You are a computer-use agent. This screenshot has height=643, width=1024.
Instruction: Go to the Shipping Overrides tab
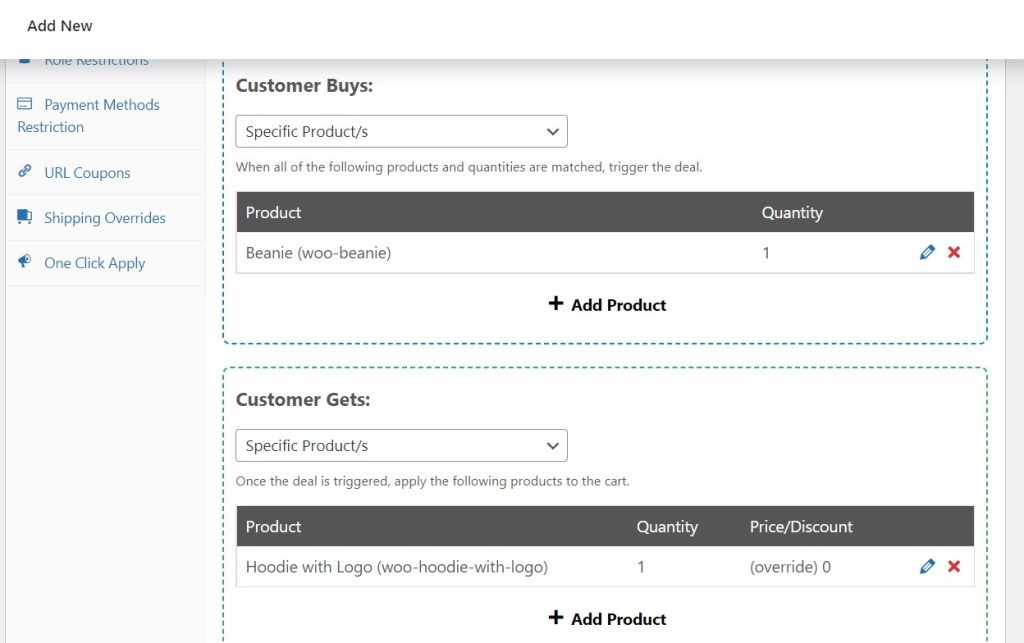click(x=104, y=218)
